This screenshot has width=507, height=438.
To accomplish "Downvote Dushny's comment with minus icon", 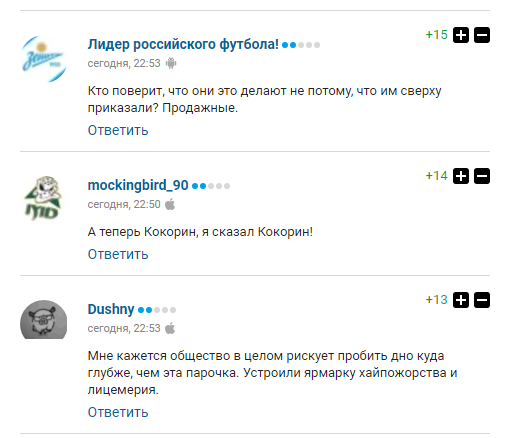I will [482, 300].
